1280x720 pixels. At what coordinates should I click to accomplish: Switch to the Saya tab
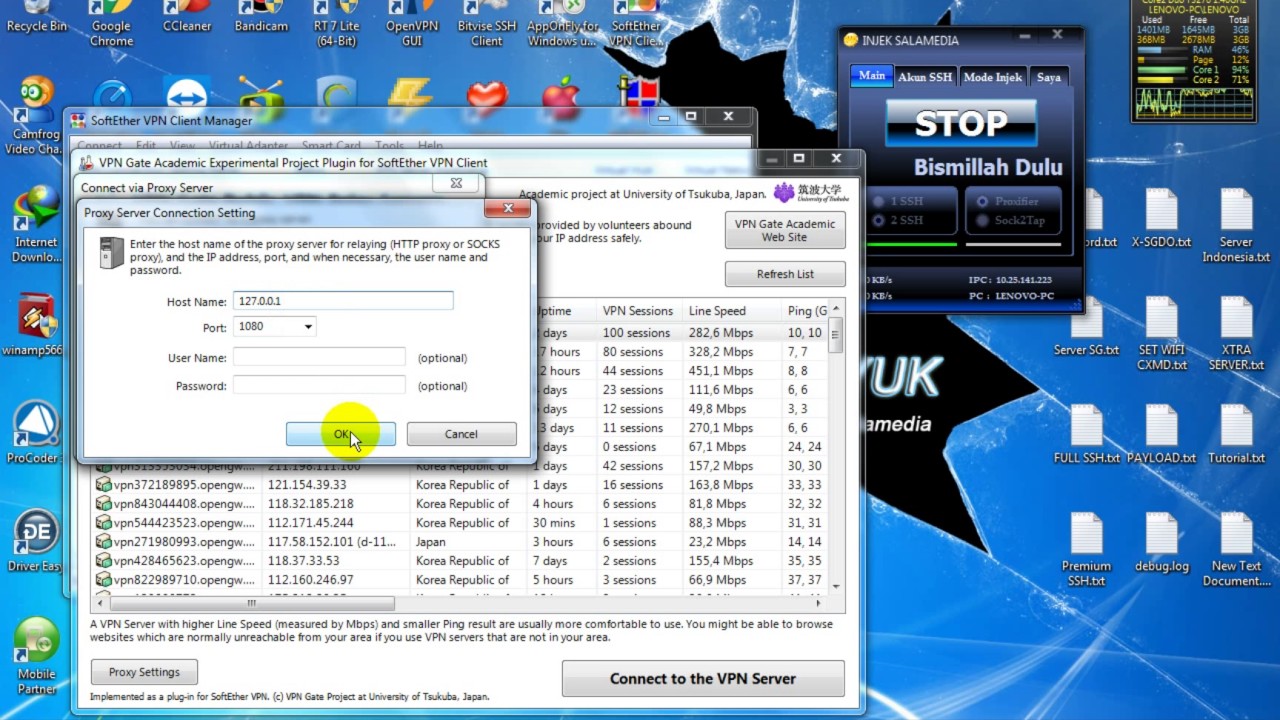pos(1048,77)
